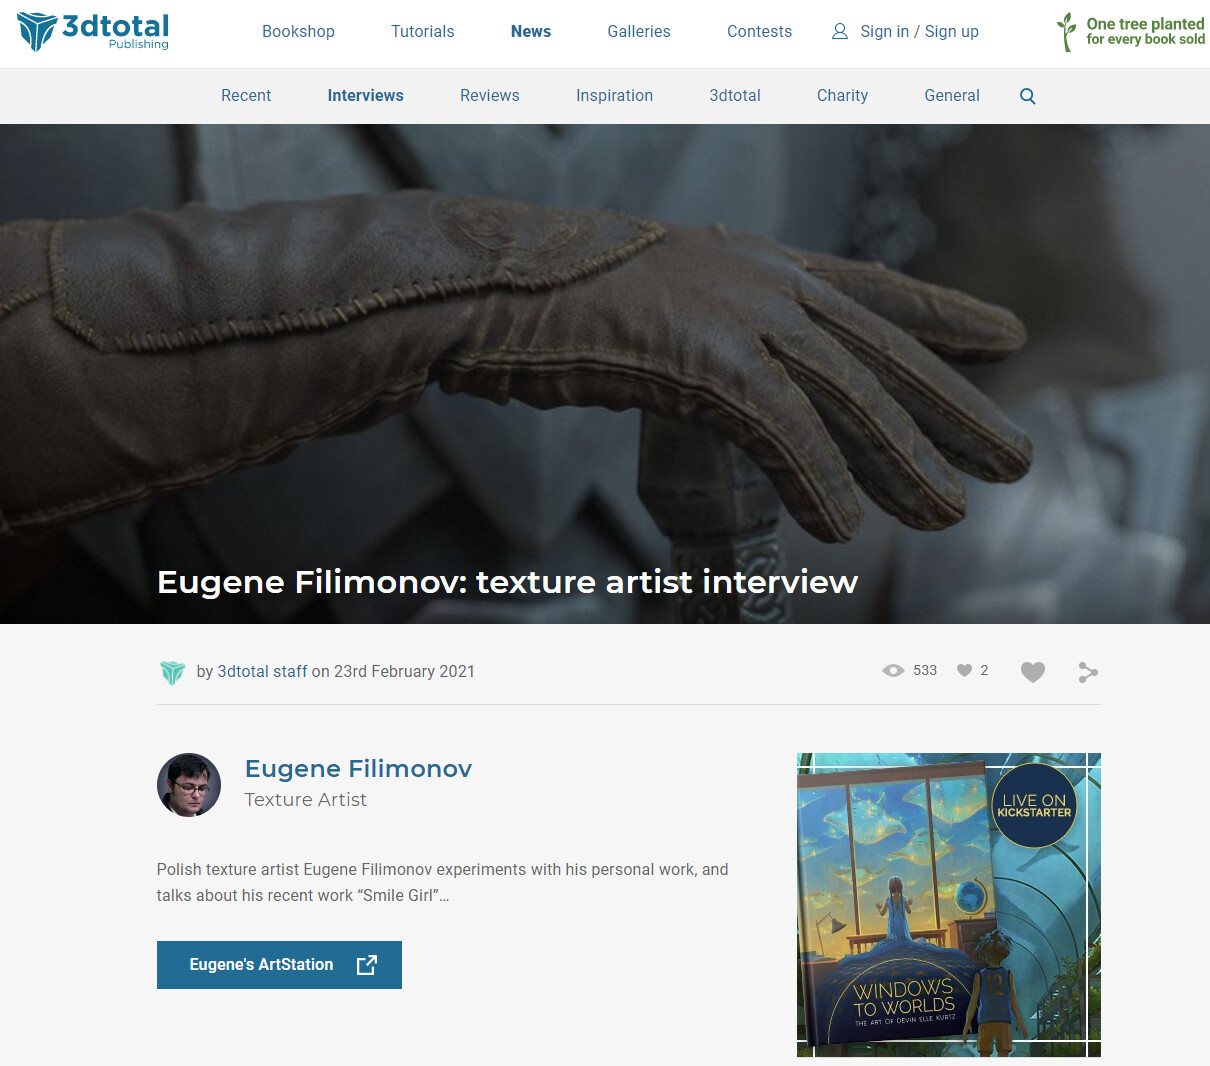Viewport: 1210px width, 1066px height.
Task: Open the search magnifier icon
Action: point(1027,96)
